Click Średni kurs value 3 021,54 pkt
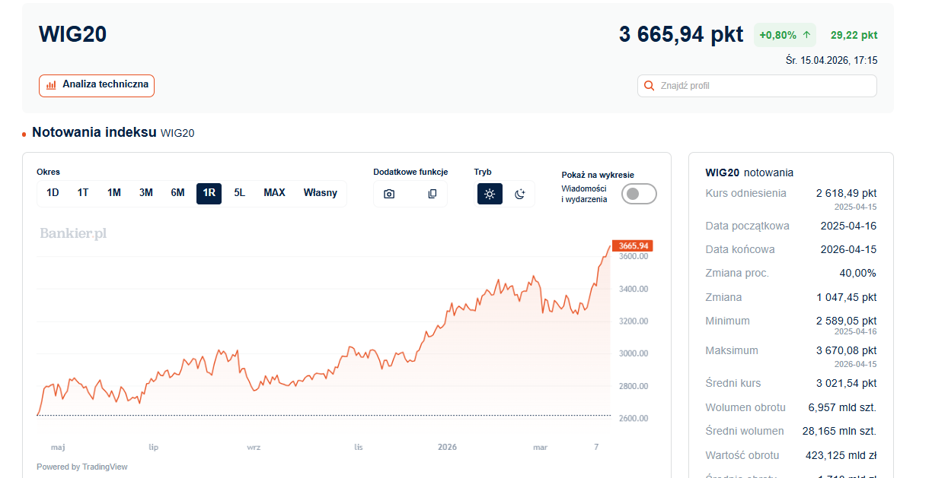This screenshot has height=478, width=948. click(x=846, y=383)
